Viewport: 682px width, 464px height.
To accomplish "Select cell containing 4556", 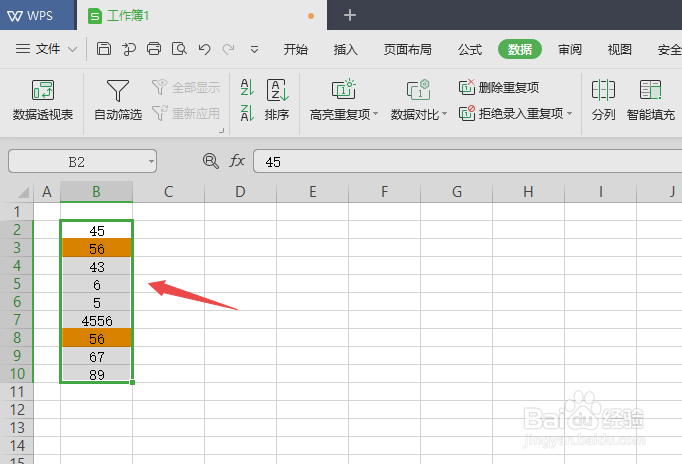I will click(97, 320).
